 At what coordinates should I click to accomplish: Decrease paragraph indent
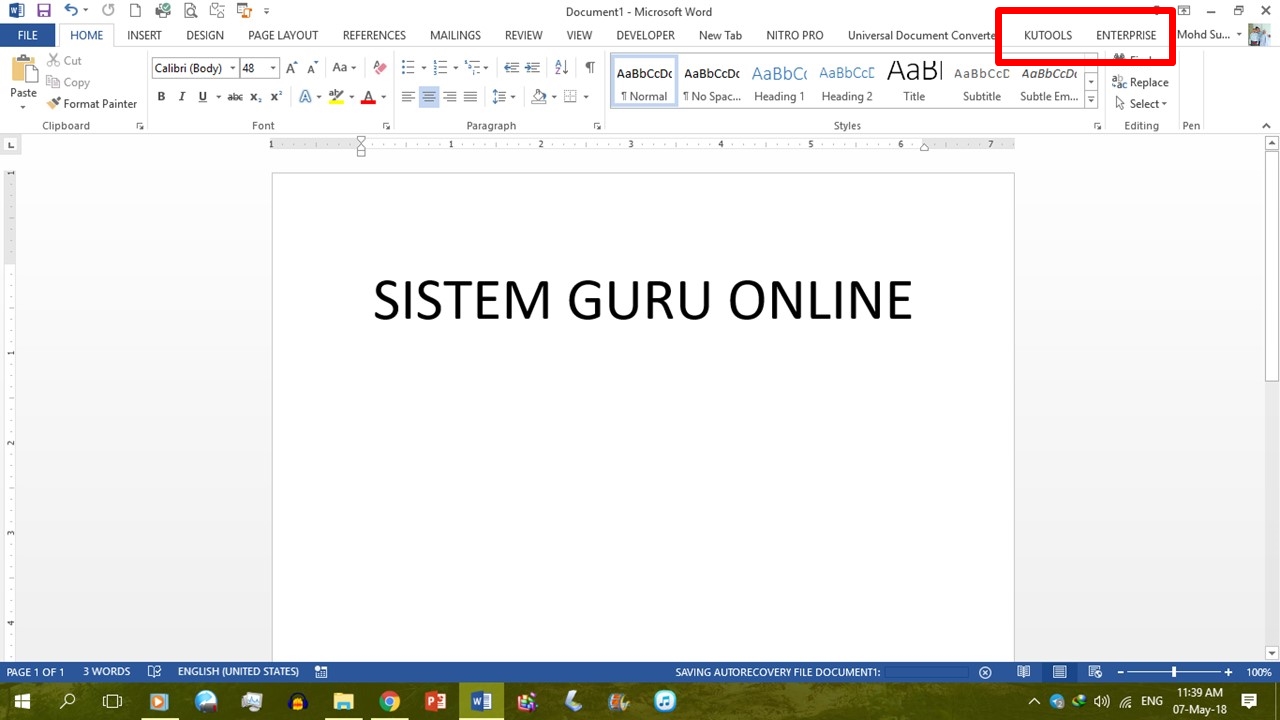point(511,68)
